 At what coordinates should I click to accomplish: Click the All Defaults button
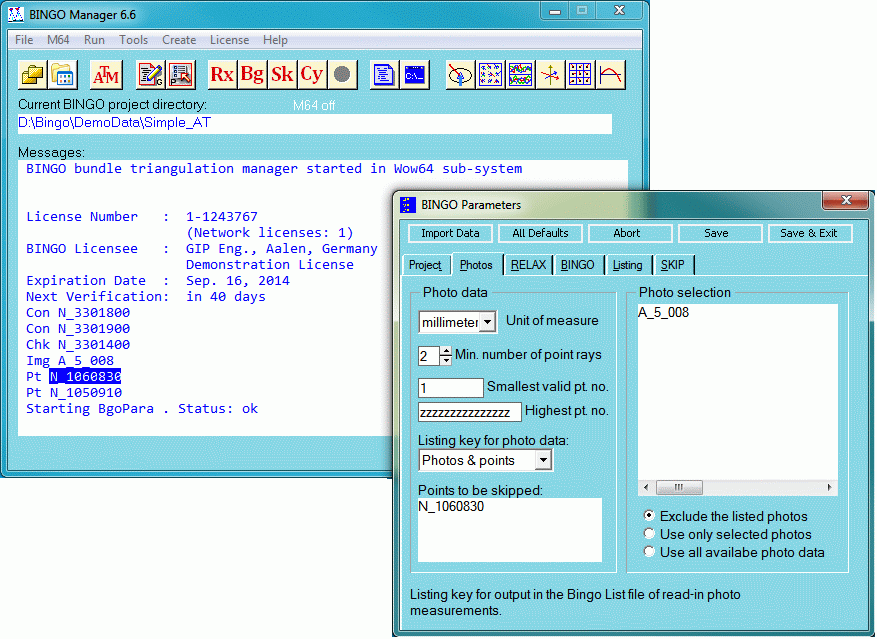[x=540, y=233]
